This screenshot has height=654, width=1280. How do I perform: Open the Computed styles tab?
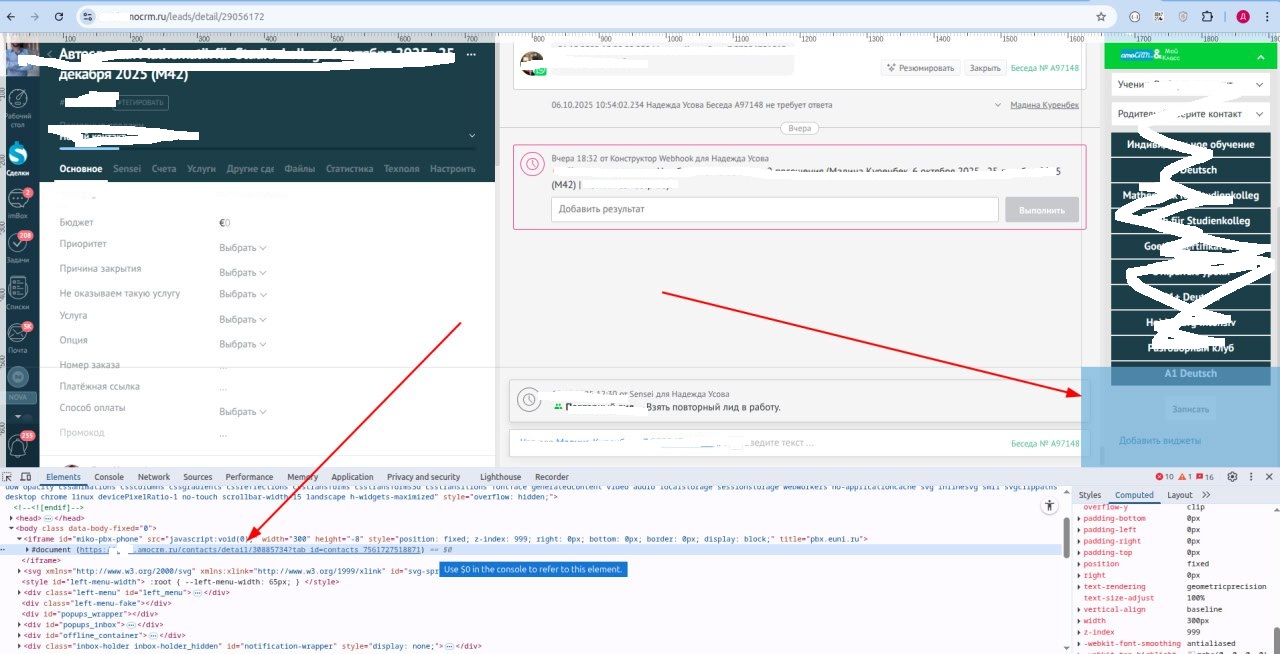click(x=1134, y=495)
